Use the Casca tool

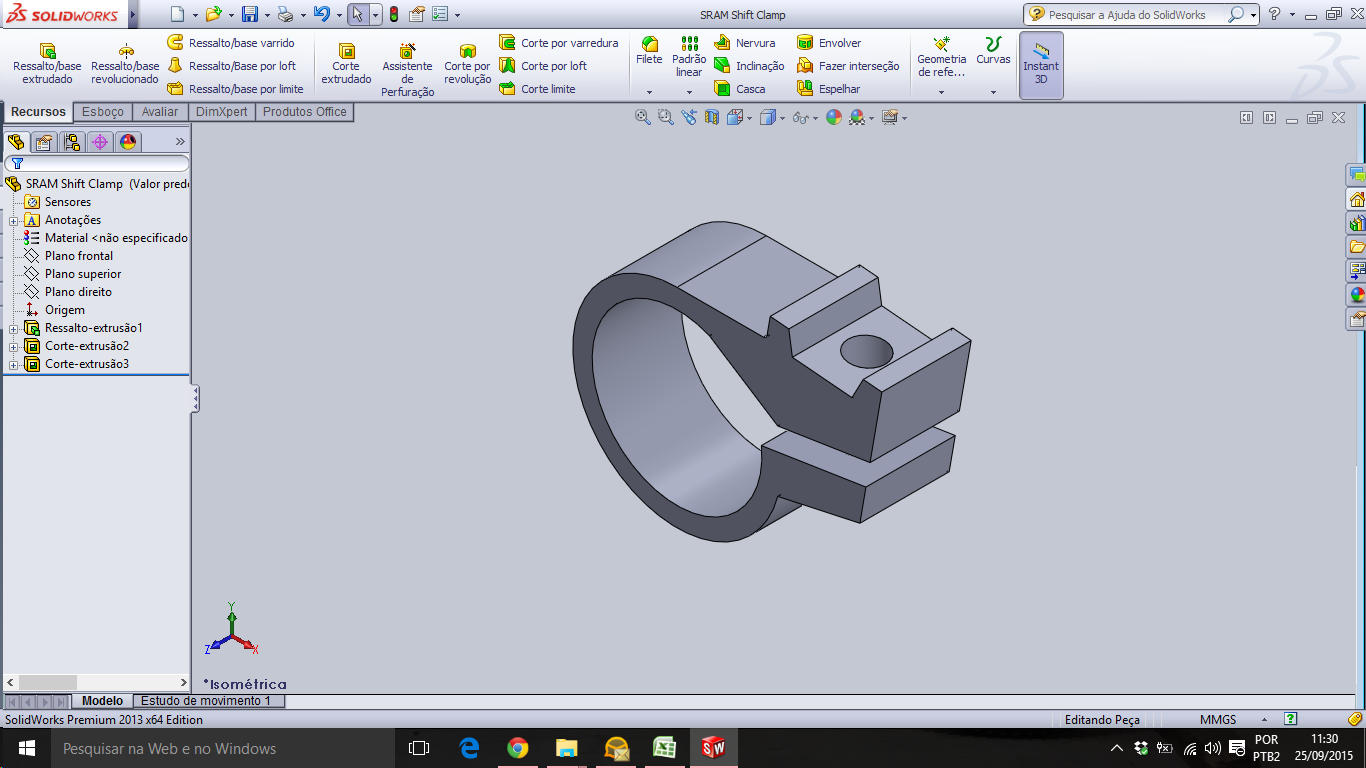(x=739, y=89)
